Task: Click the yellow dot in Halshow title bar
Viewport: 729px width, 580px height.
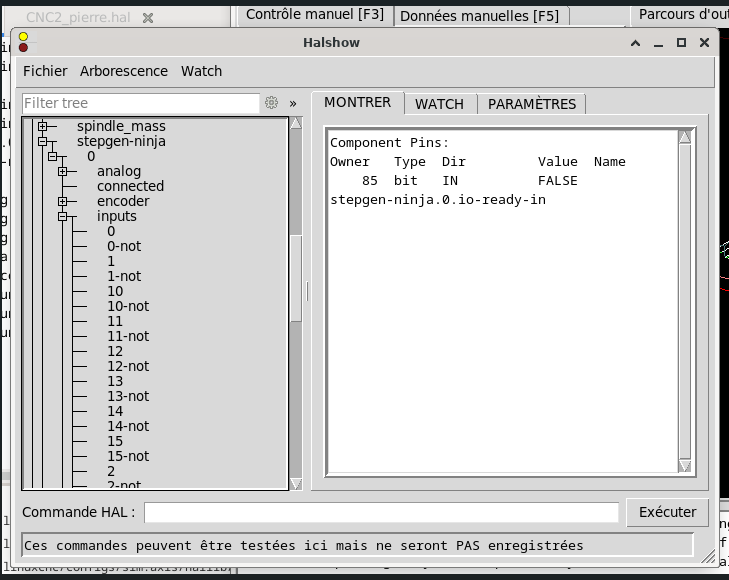Action: pos(23,37)
